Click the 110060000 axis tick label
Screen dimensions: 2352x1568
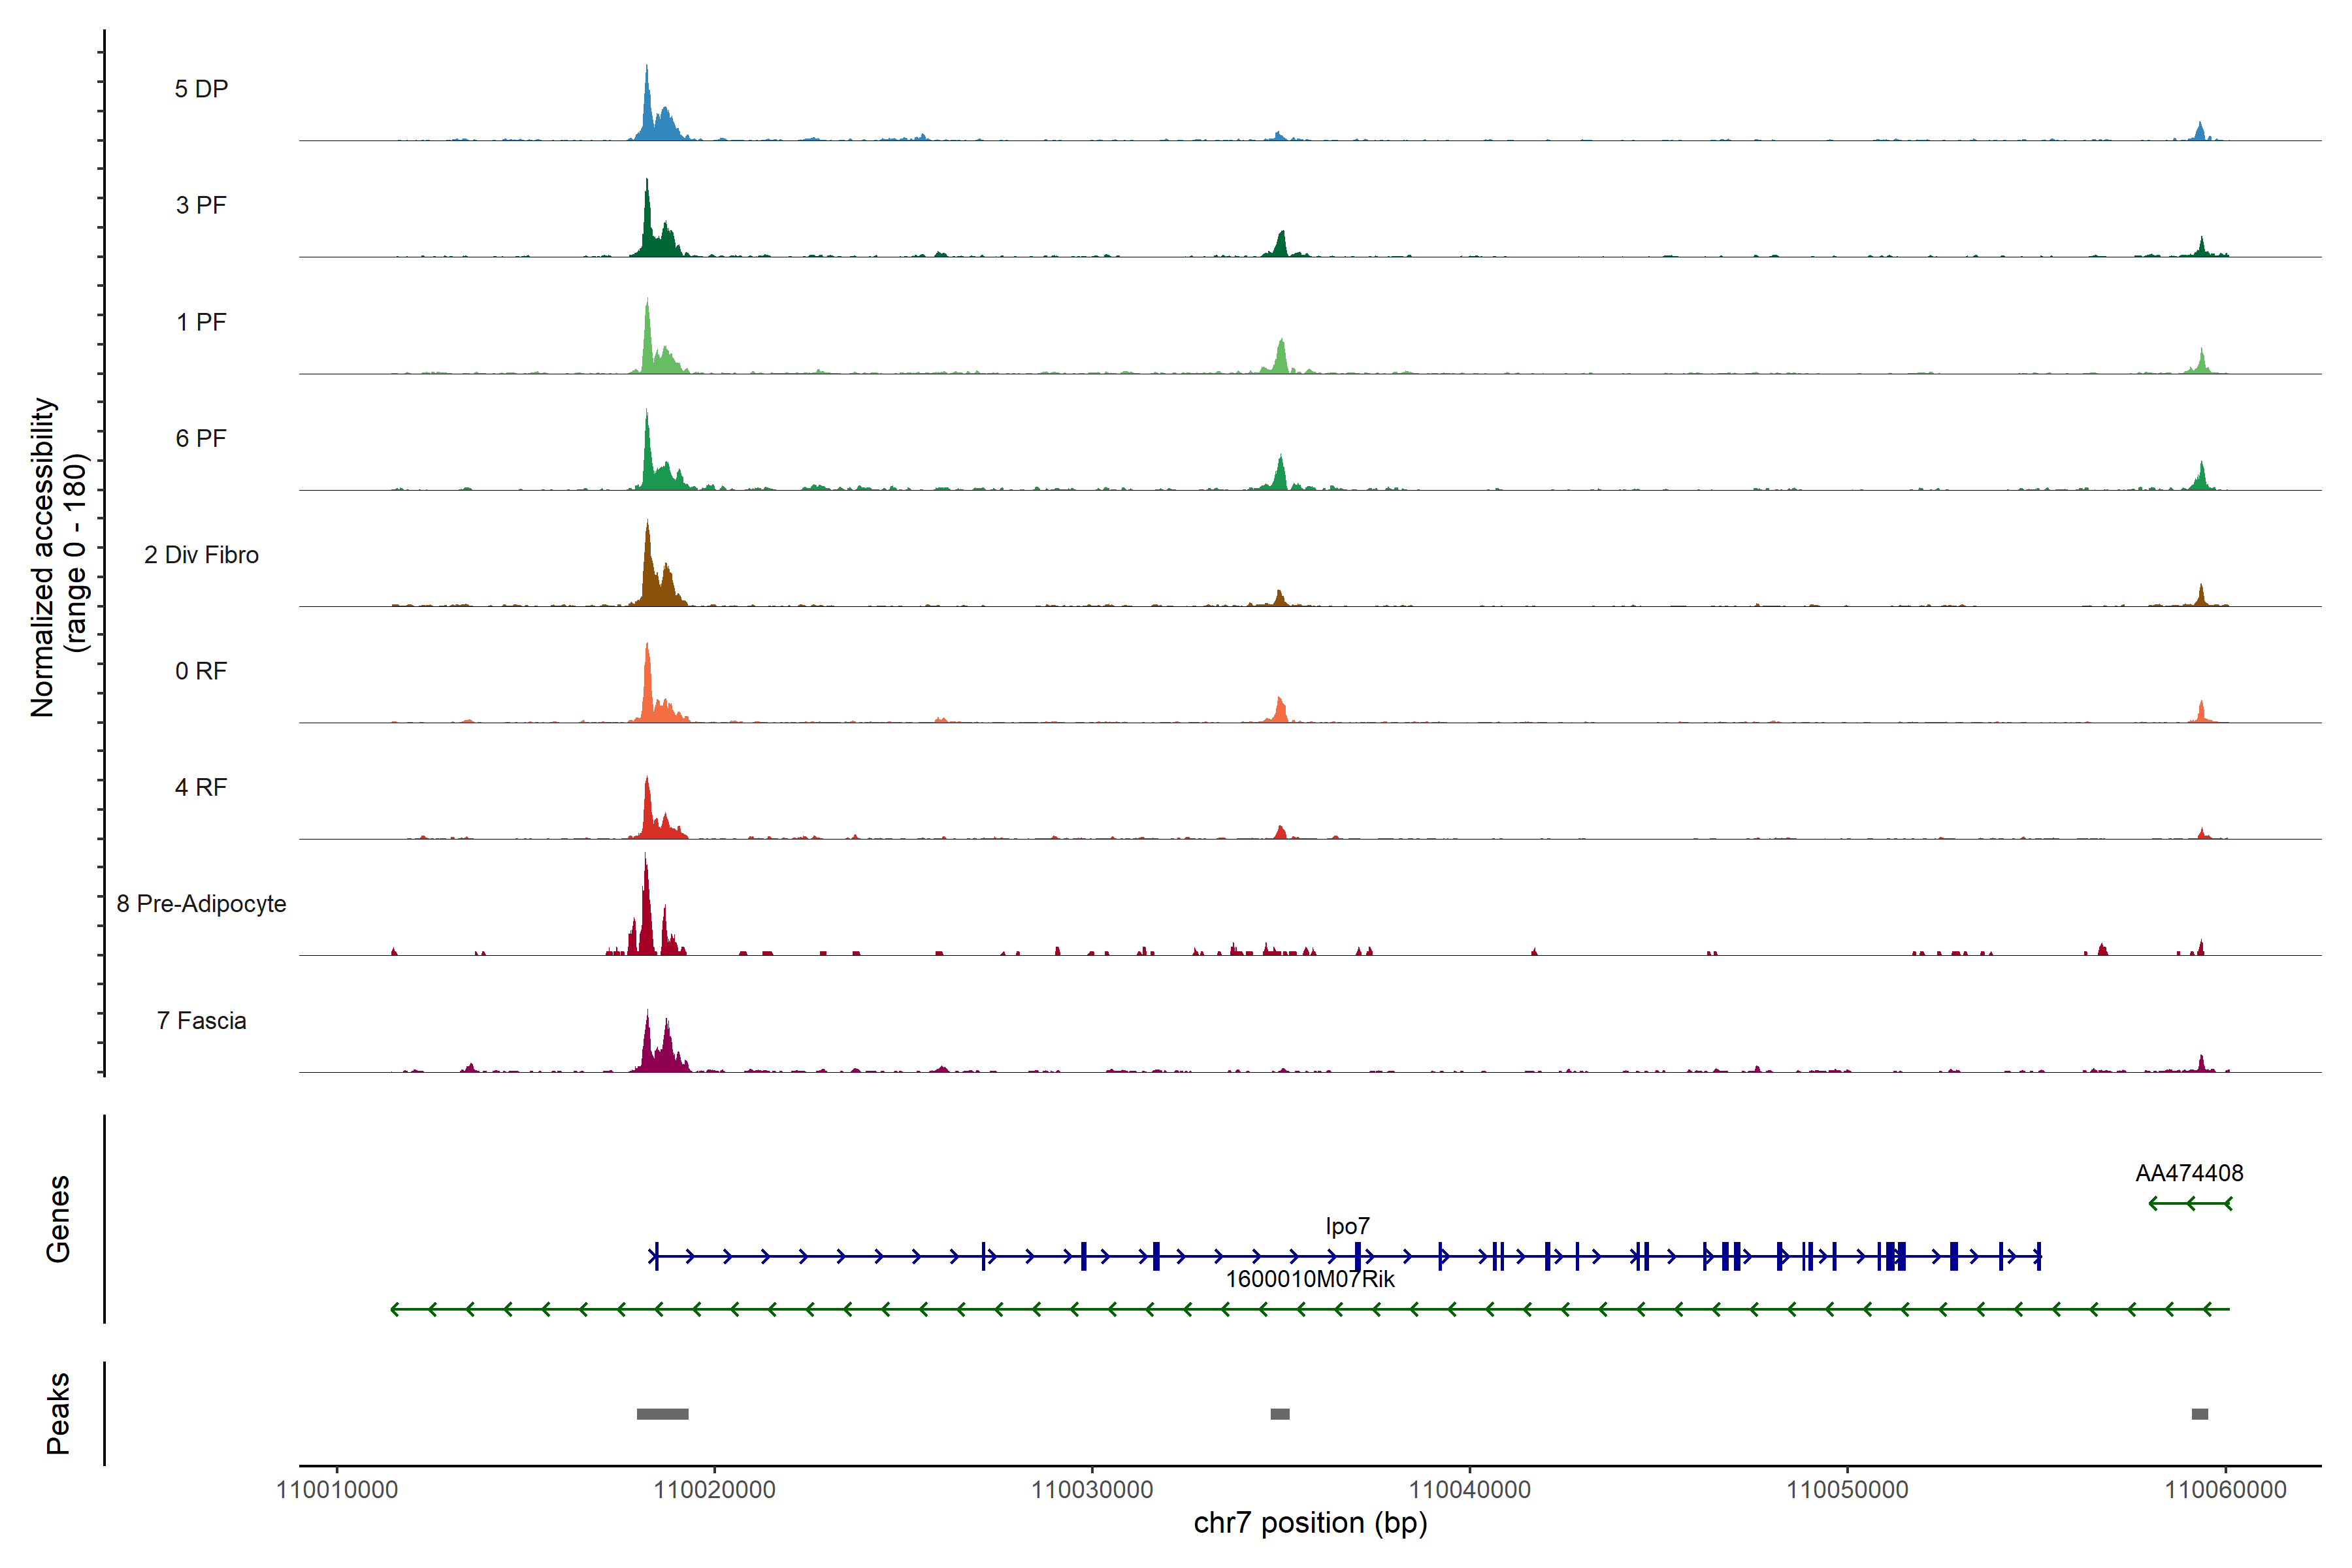click(2225, 1490)
